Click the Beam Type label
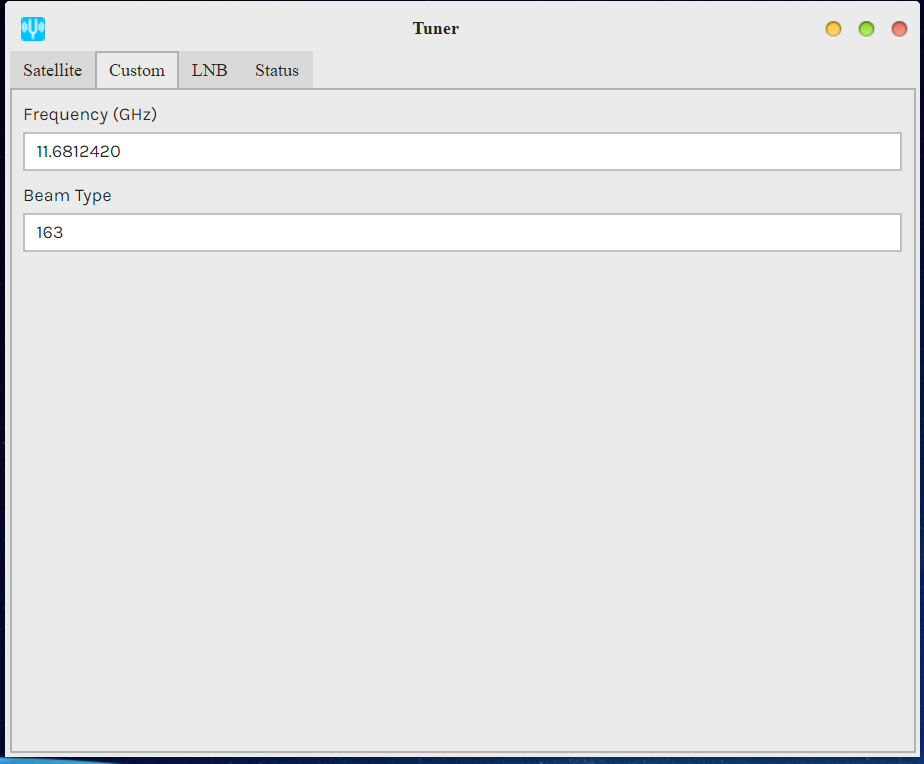Viewport: 924px width, 764px height. 67,196
